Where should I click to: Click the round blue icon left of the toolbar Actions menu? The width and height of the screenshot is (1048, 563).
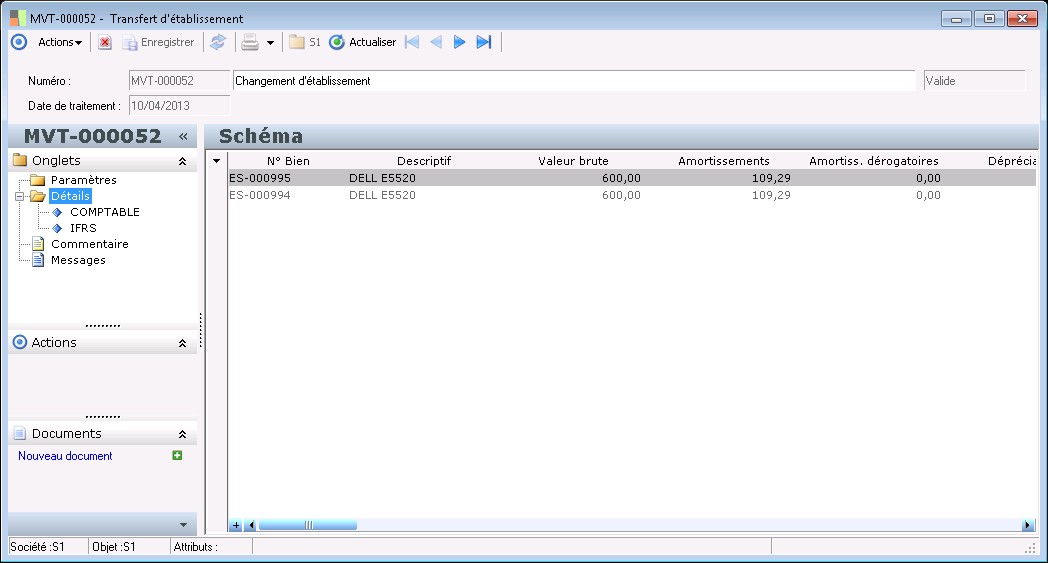(x=19, y=42)
